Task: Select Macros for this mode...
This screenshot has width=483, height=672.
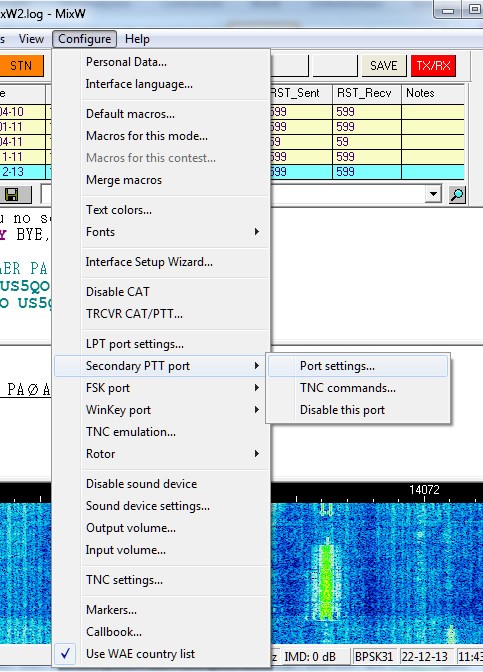Action: [162, 136]
